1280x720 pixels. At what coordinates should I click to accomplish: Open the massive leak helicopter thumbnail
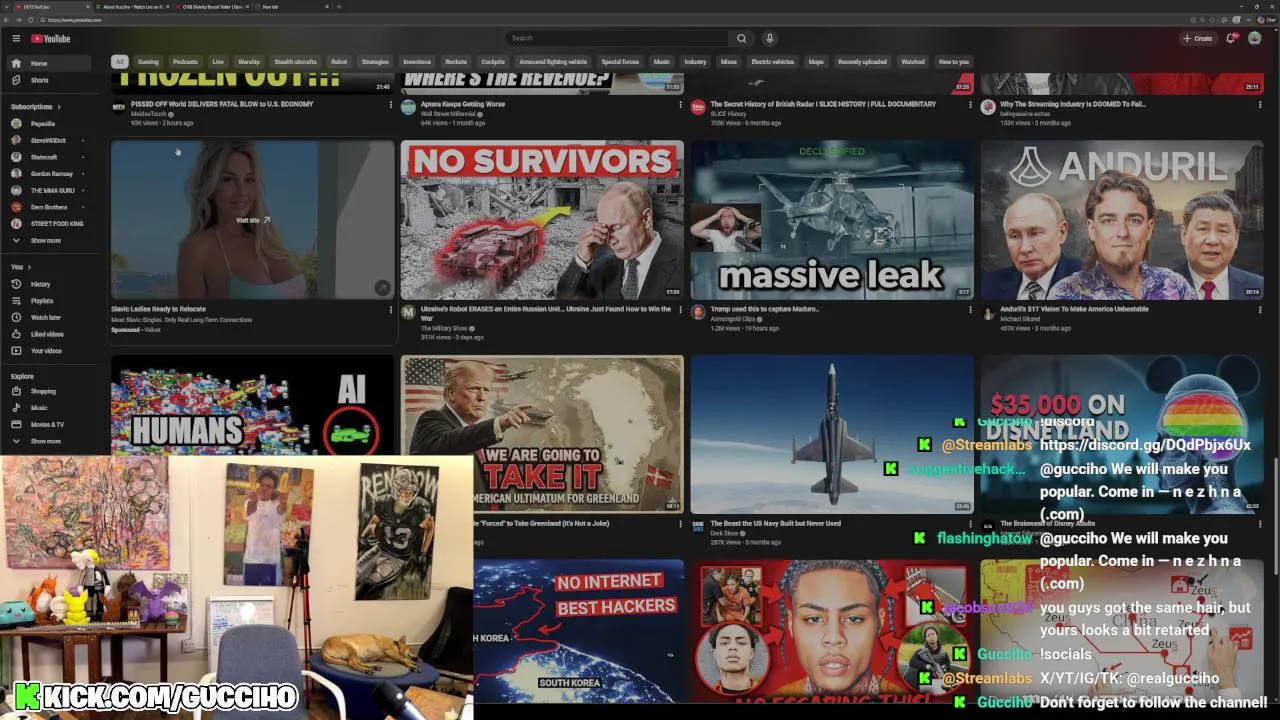point(832,220)
